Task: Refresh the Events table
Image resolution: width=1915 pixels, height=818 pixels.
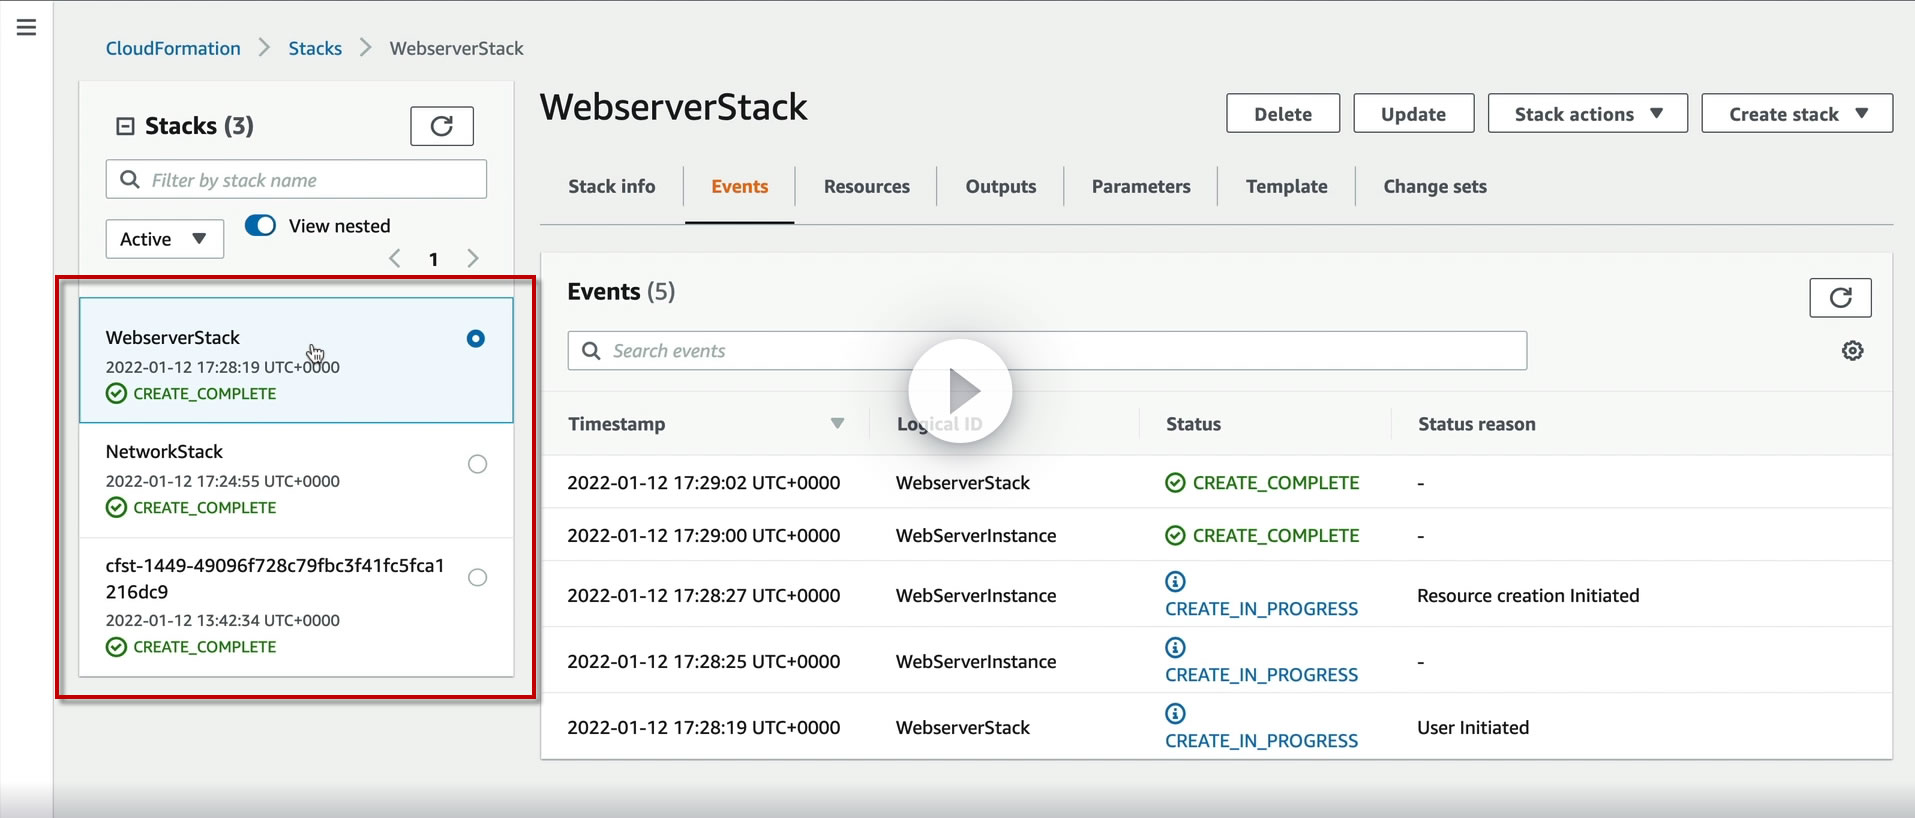Action: click(1840, 297)
